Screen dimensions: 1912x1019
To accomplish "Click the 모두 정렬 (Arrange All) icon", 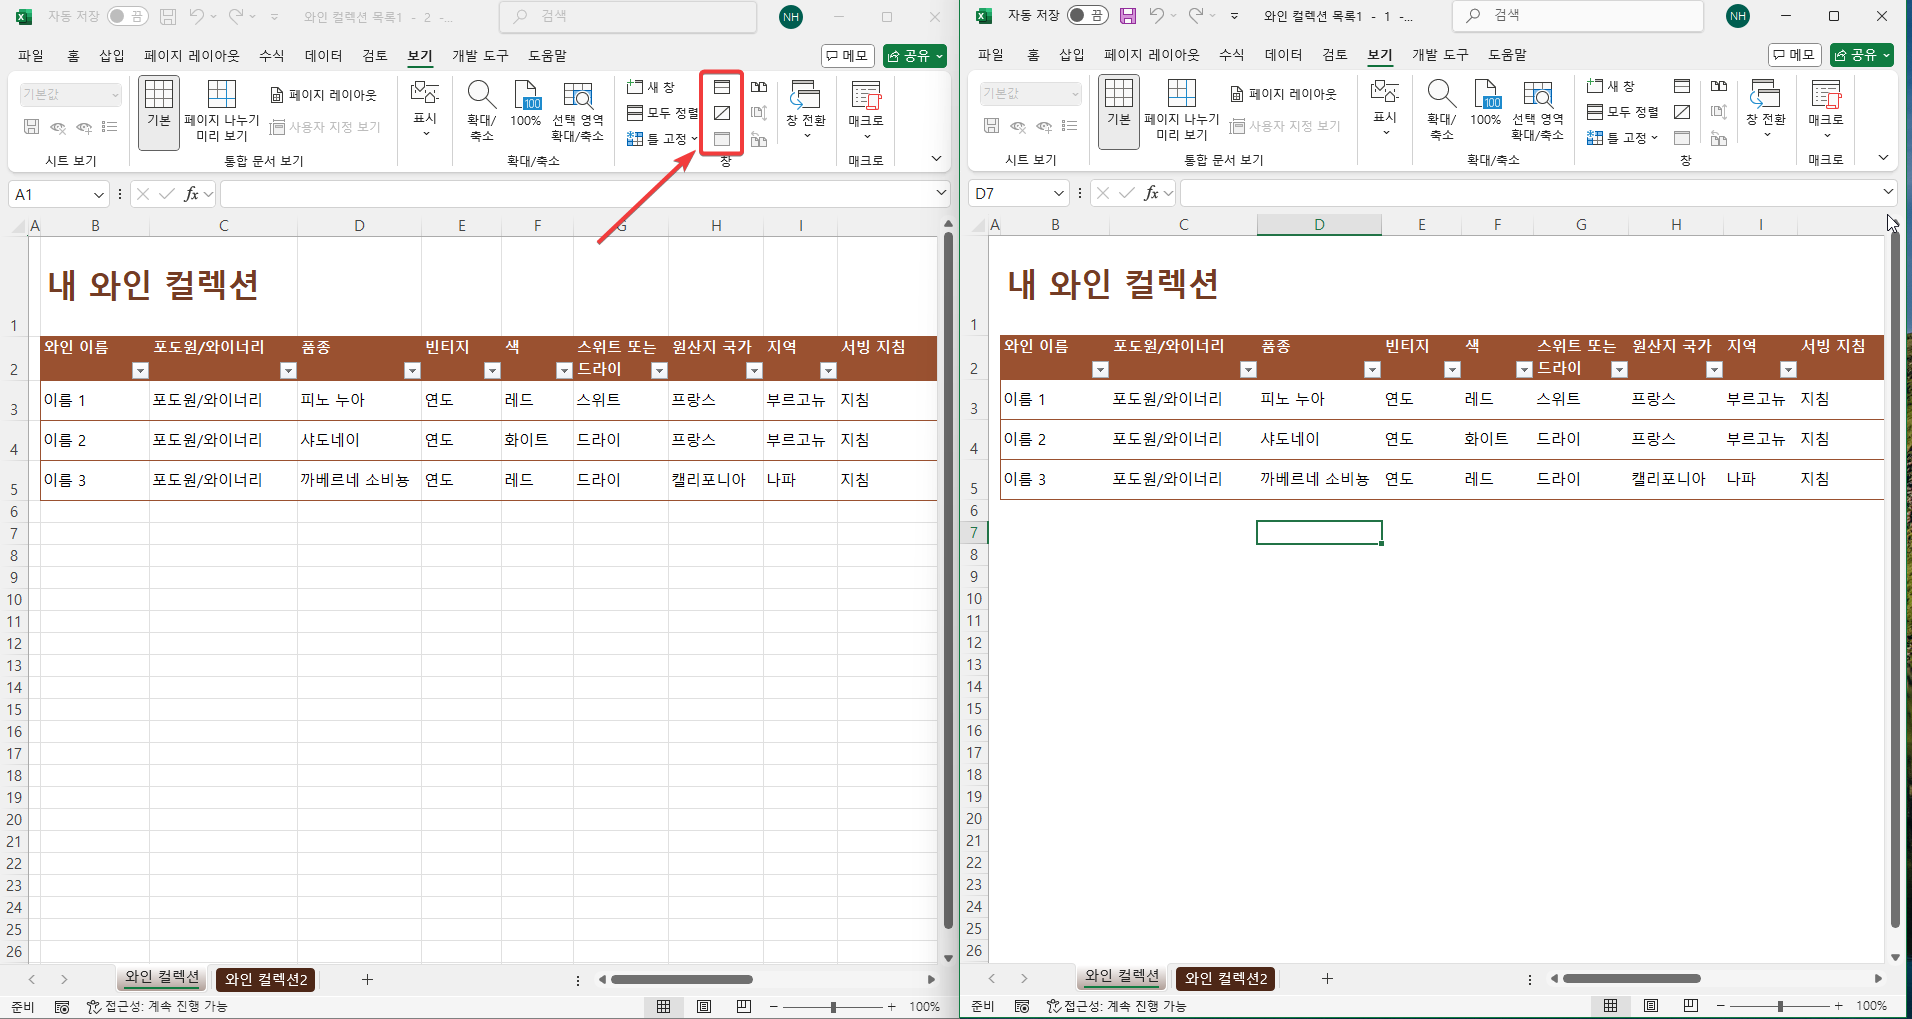I will (x=661, y=112).
